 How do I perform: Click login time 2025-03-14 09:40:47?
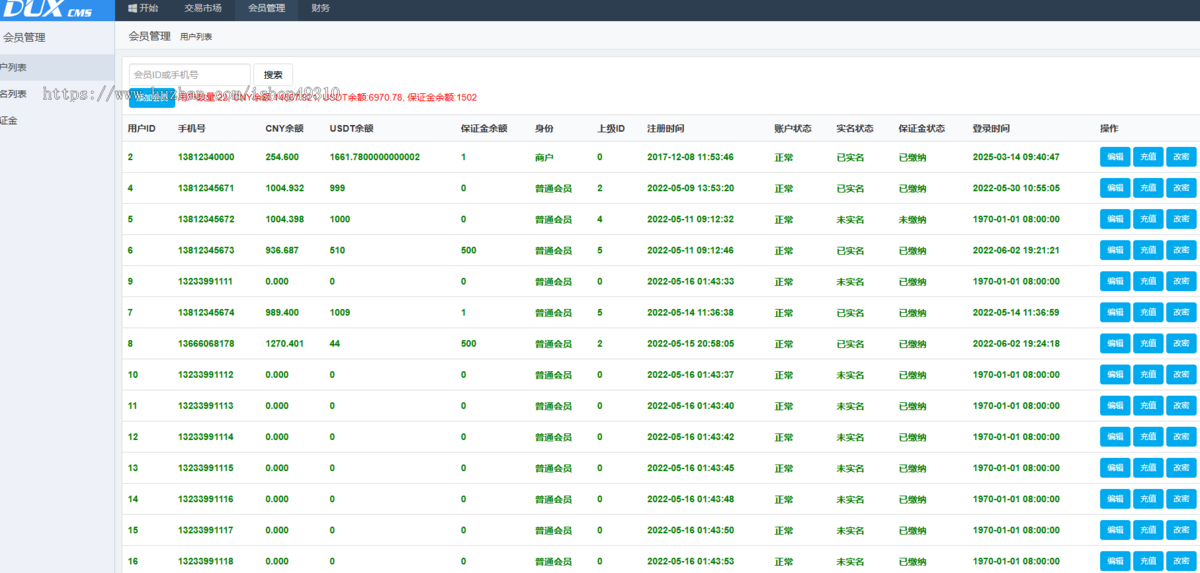(x=1016, y=157)
